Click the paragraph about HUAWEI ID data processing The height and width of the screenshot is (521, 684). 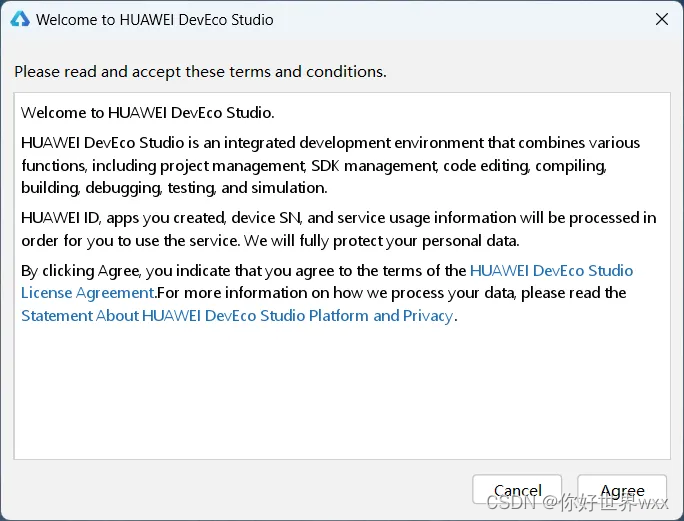339,229
